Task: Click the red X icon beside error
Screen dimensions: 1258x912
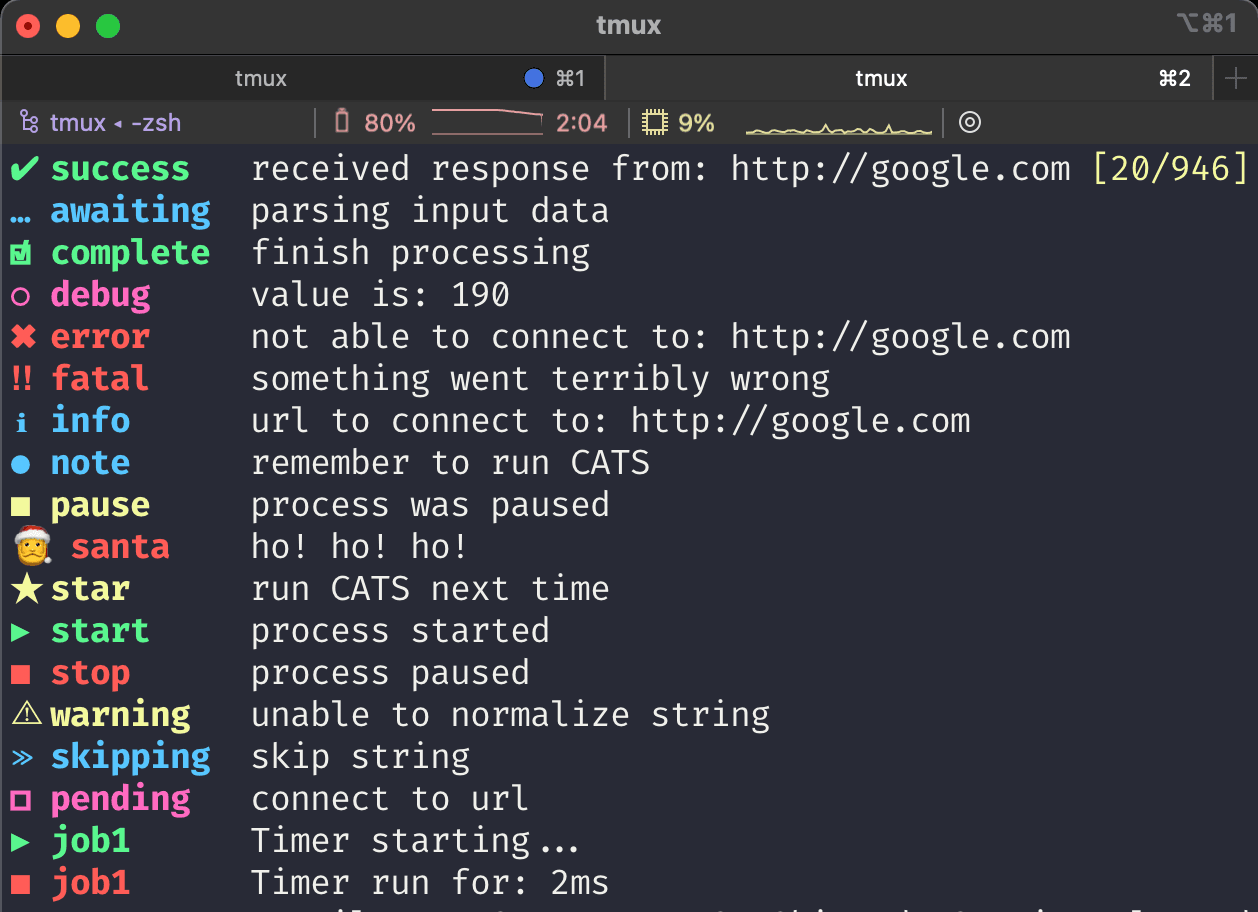Action: click(23, 337)
